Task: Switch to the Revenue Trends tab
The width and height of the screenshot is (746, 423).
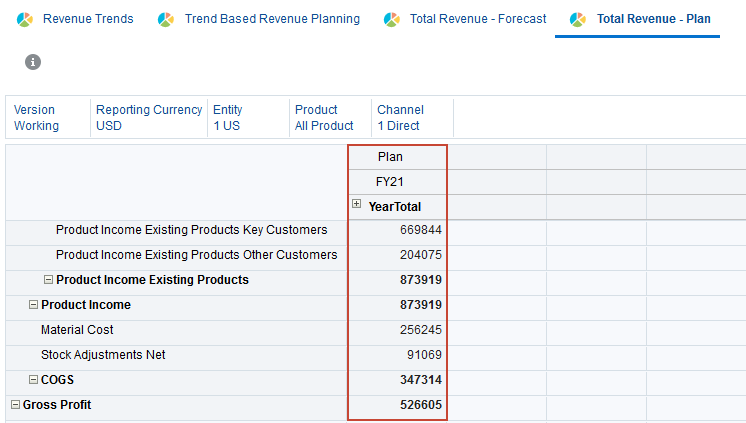Action: (88, 19)
